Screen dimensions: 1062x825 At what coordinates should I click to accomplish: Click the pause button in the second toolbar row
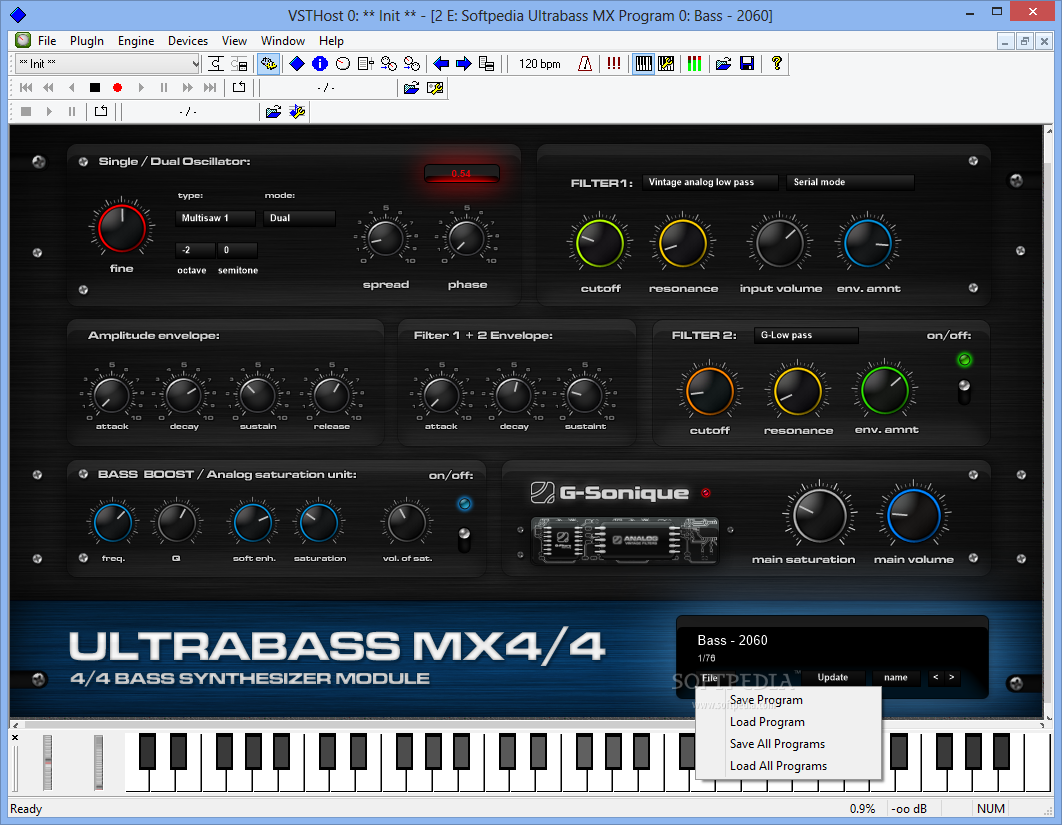coord(164,87)
